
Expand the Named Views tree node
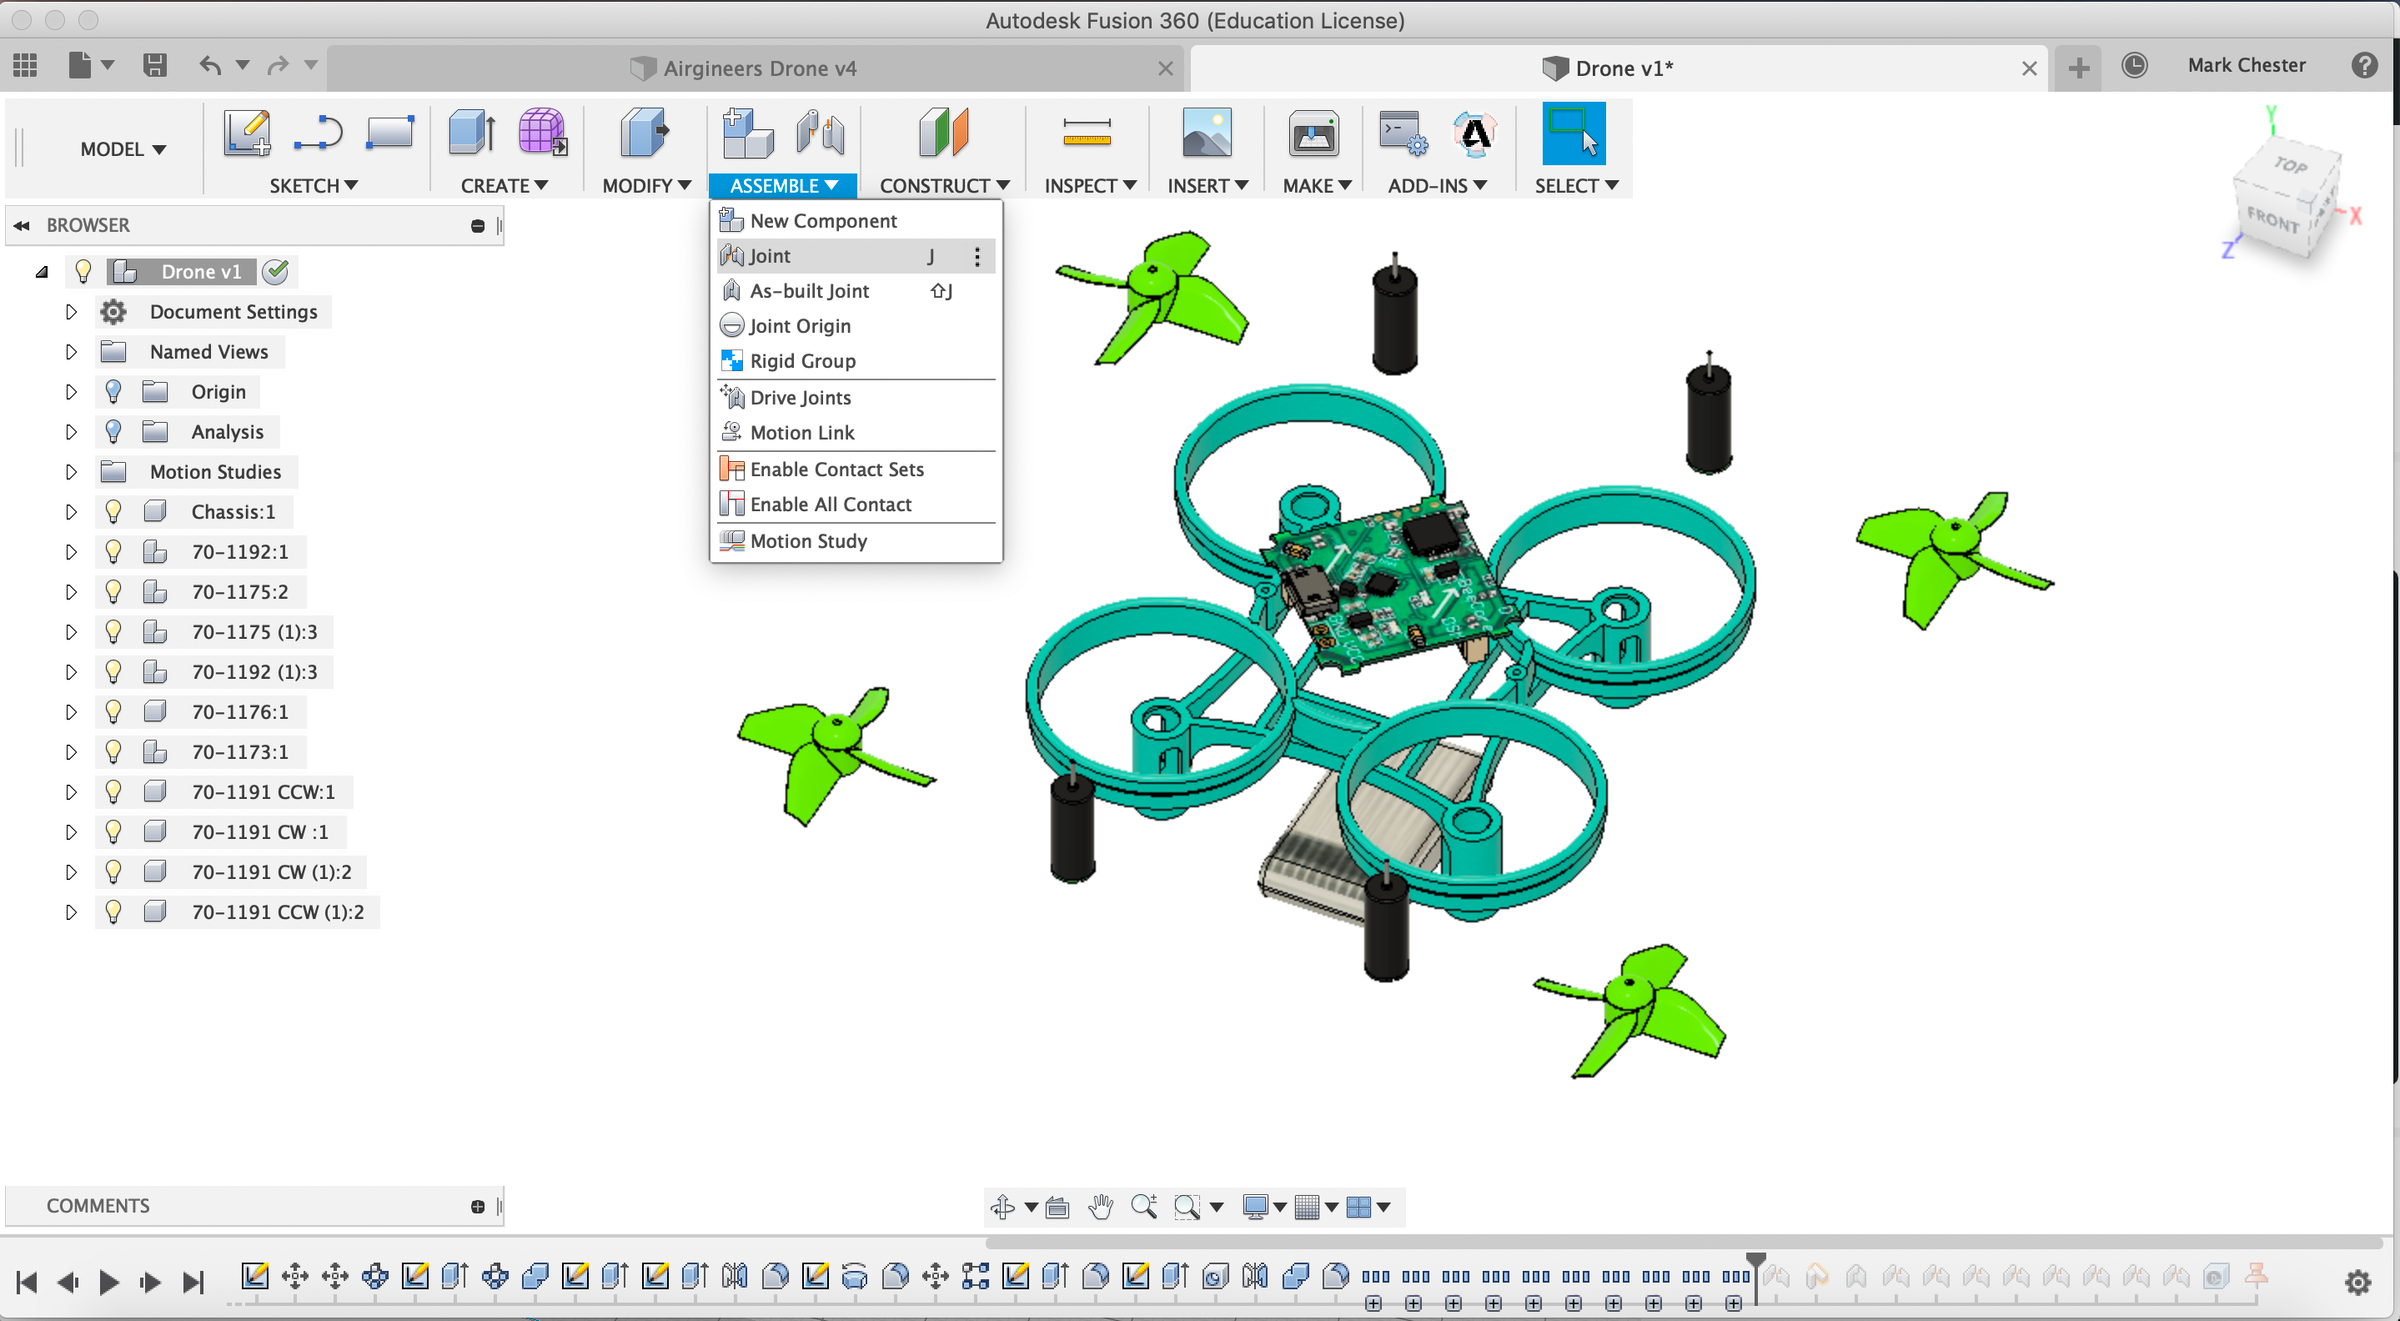coord(70,351)
